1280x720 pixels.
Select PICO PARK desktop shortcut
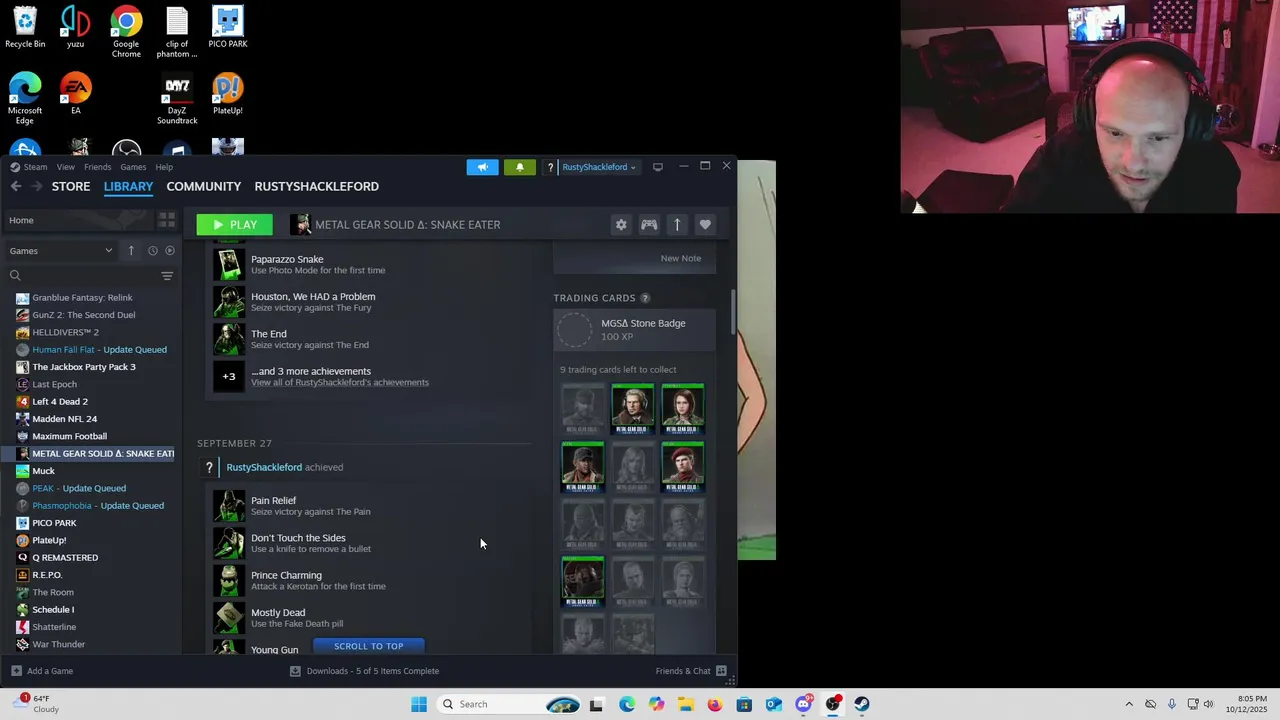(228, 27)
